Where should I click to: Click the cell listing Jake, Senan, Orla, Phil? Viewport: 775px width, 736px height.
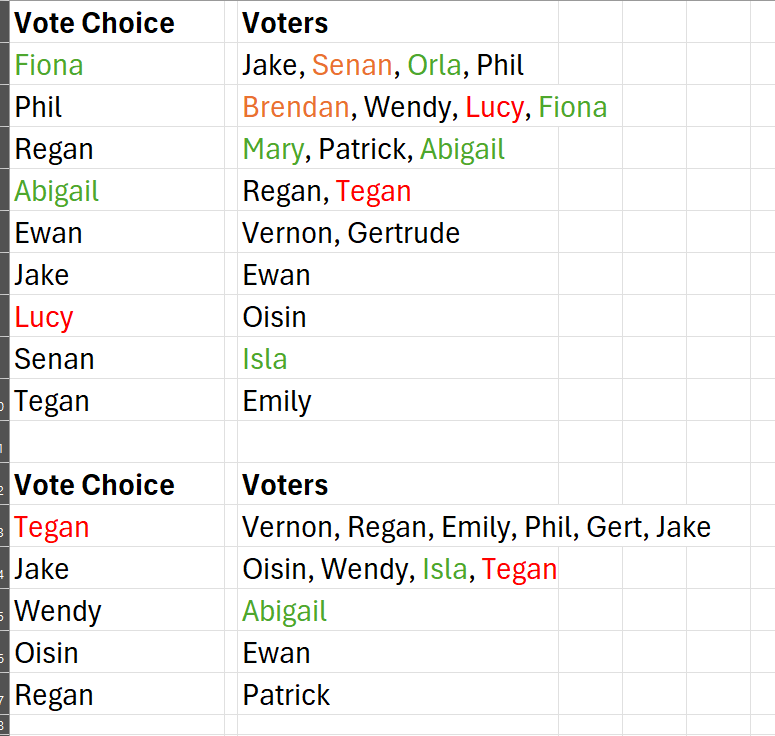pyautogui.click(x=398, y=64)
